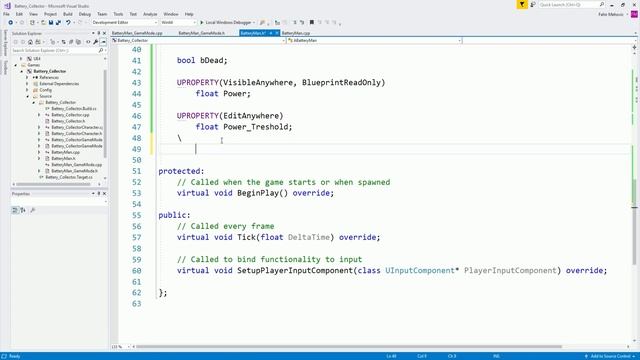
Task: Select Battery_Collector.Target.cs file
Action: click(x=69, y=177)
